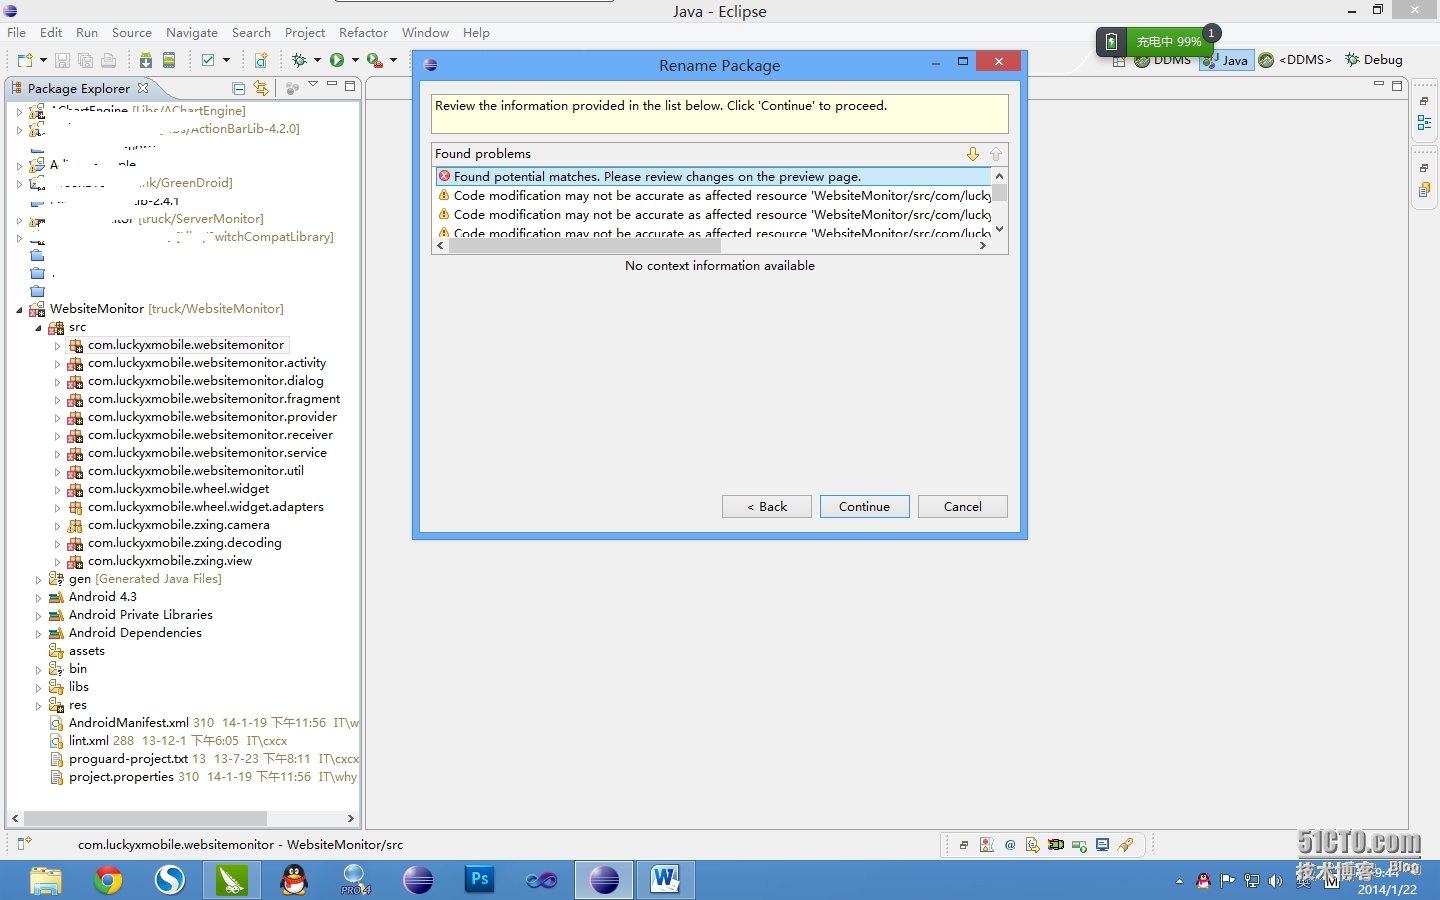The height and width of the screenshot is (900, 1440).
Task: Select com.luckyxmobile.websitemonitor.dialog package
Action: tap(205, 381)
